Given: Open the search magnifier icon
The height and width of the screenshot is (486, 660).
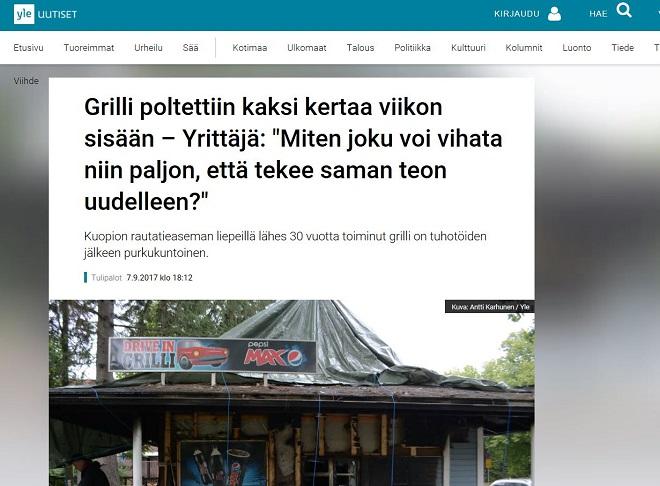Looking at the screenshot, I should pyautogui.click(x=624, y=10).
